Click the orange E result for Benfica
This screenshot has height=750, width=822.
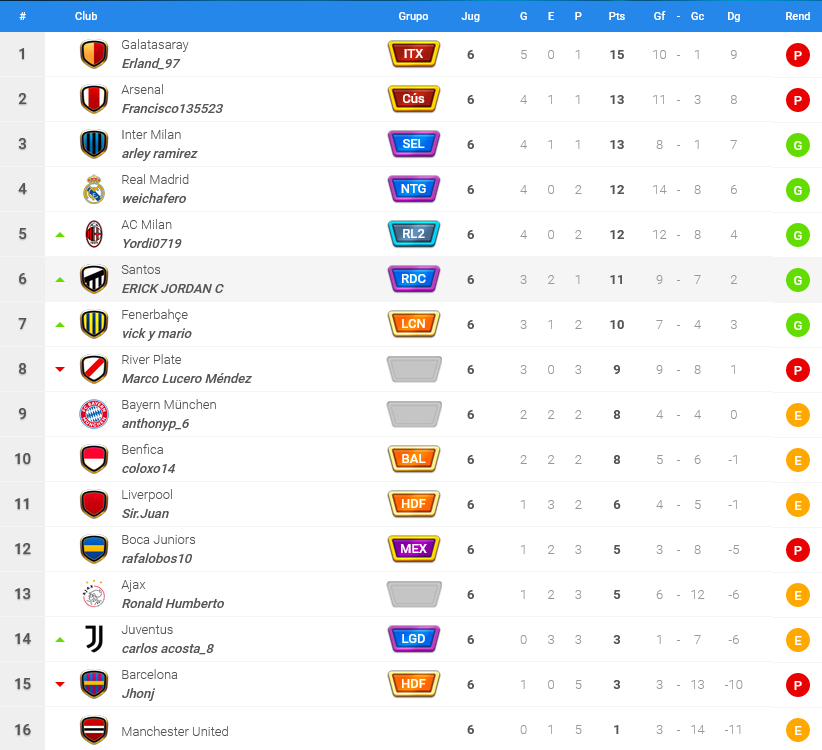tap(797, 460)
